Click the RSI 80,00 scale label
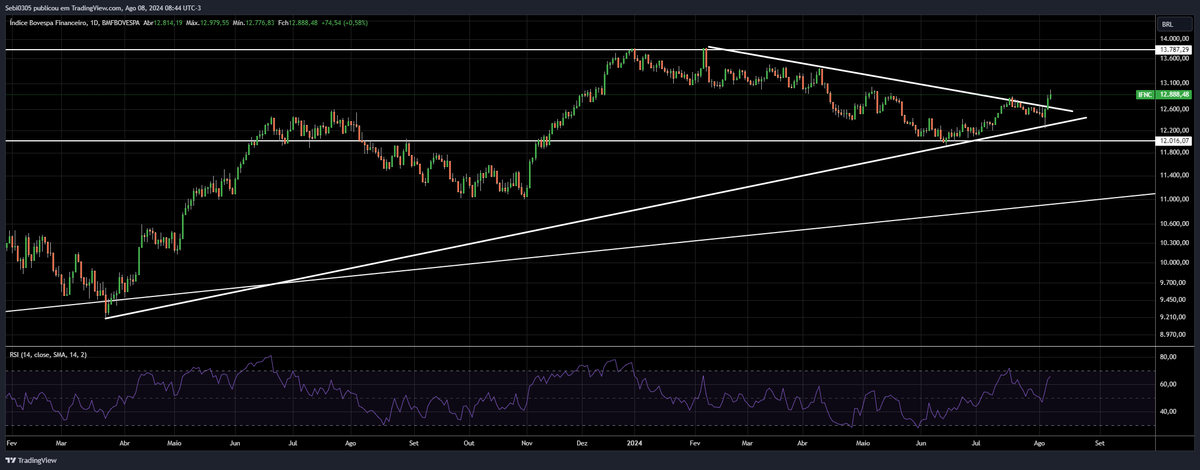 (x=1166, y=356)
